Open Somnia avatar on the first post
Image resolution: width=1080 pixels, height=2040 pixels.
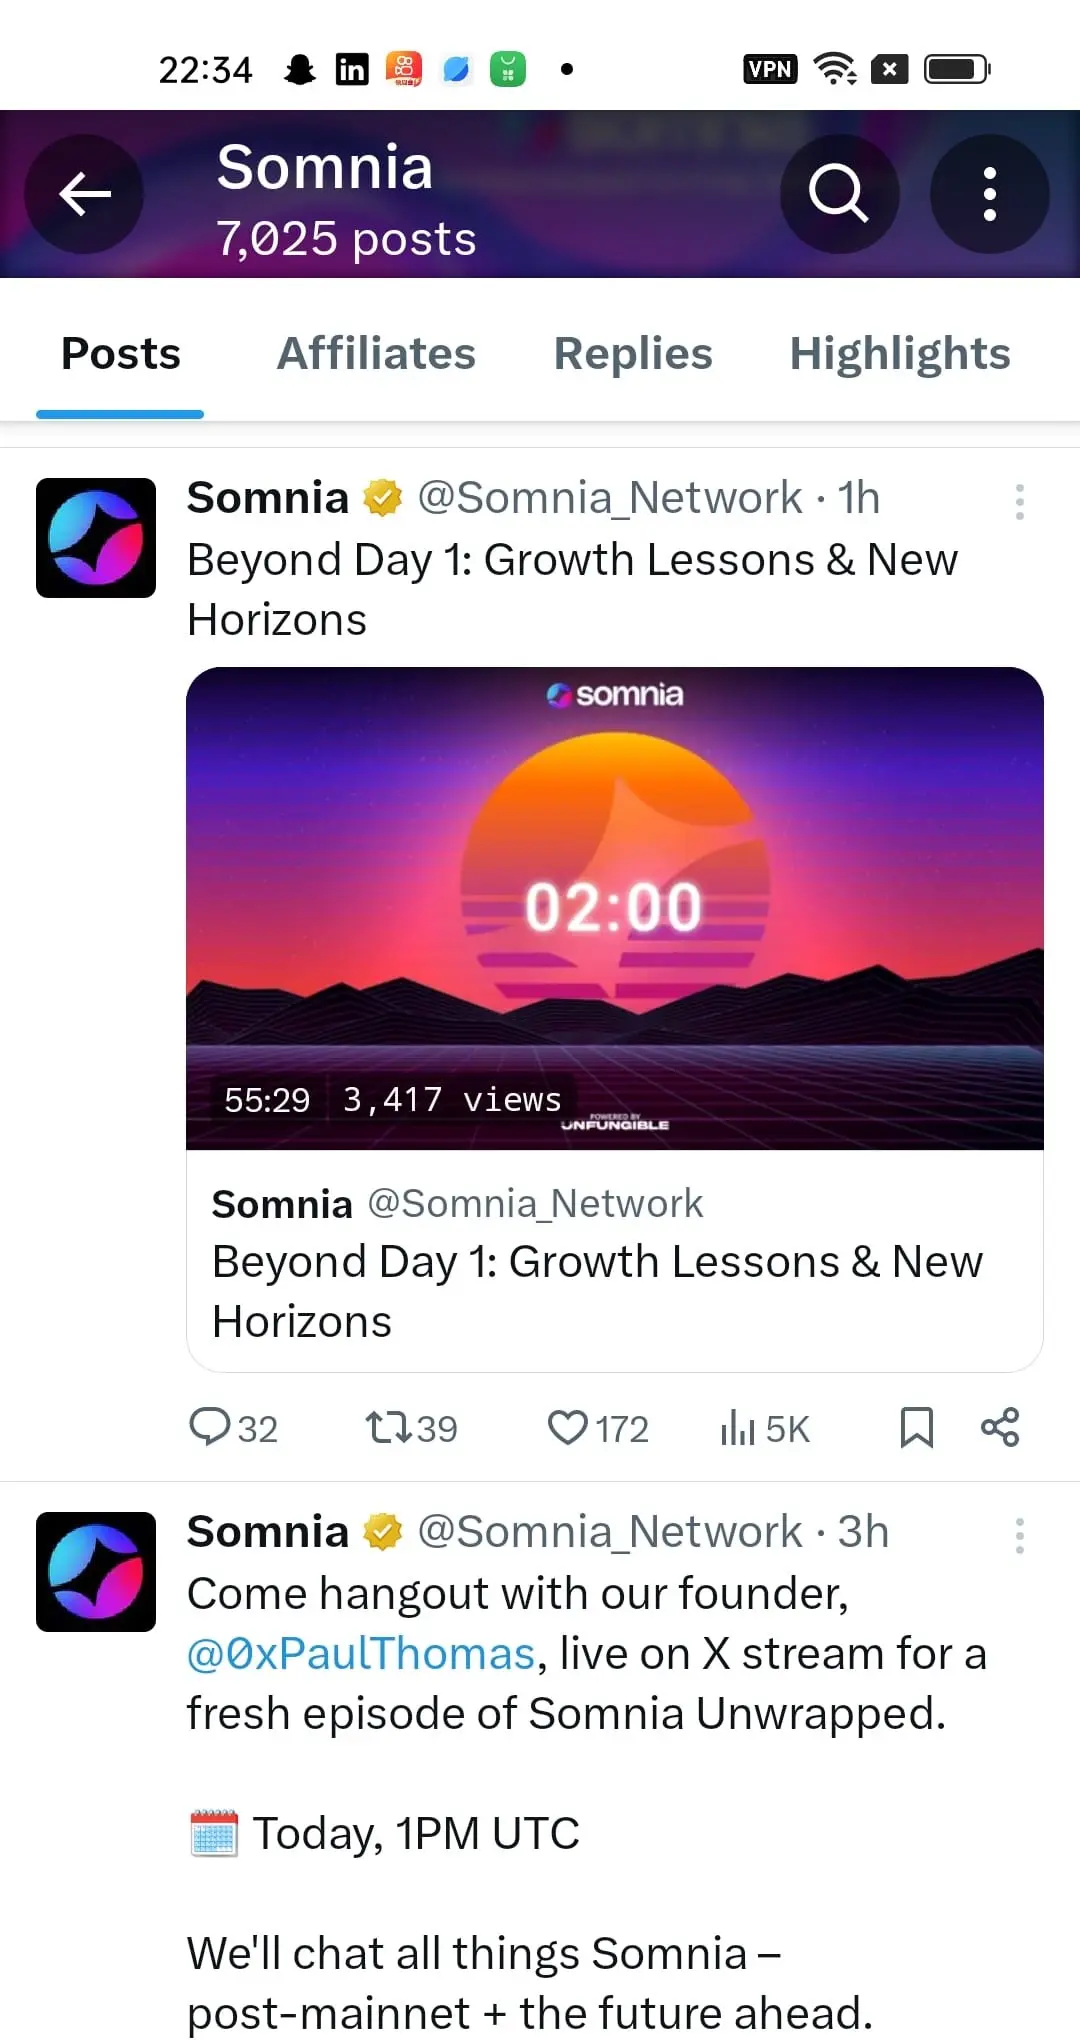click(96, 538)
